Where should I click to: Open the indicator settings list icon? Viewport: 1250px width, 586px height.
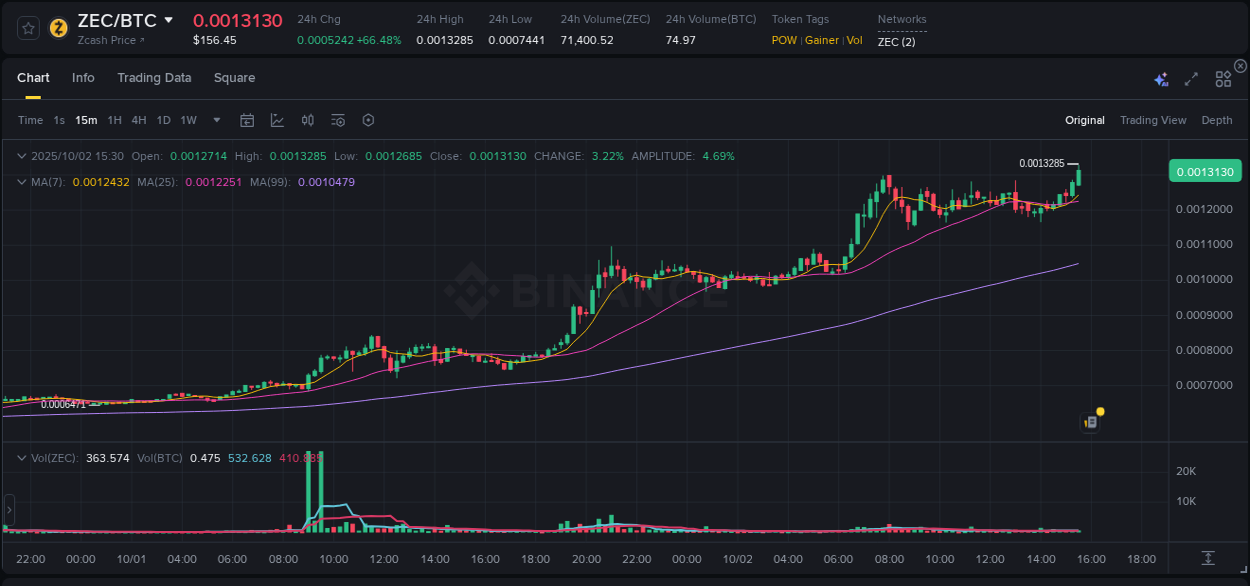tap(340, 120)
